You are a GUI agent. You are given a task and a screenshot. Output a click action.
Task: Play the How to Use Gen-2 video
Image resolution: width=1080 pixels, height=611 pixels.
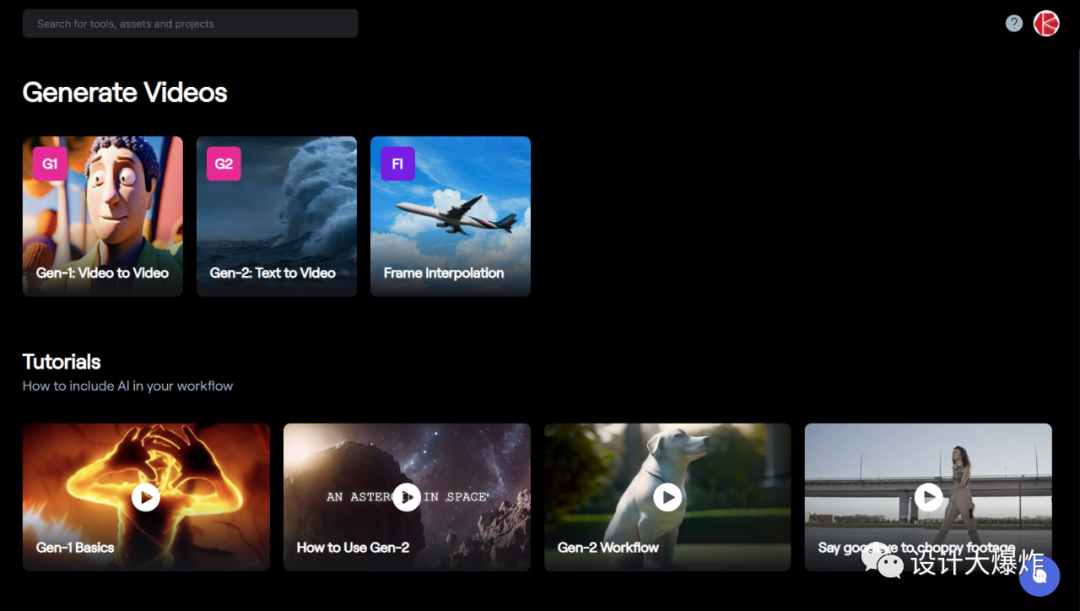(x=406, y=497)
